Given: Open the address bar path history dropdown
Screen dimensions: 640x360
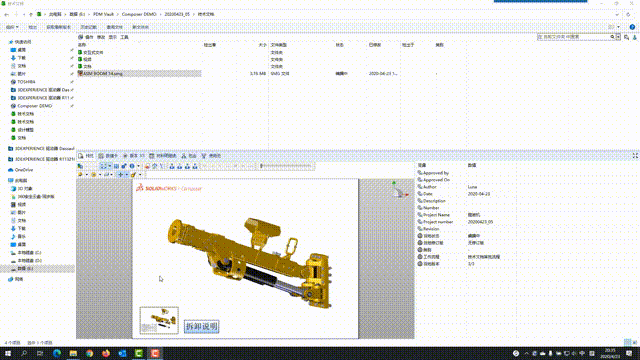Looking at the screenshot, I should coord(617,14).
